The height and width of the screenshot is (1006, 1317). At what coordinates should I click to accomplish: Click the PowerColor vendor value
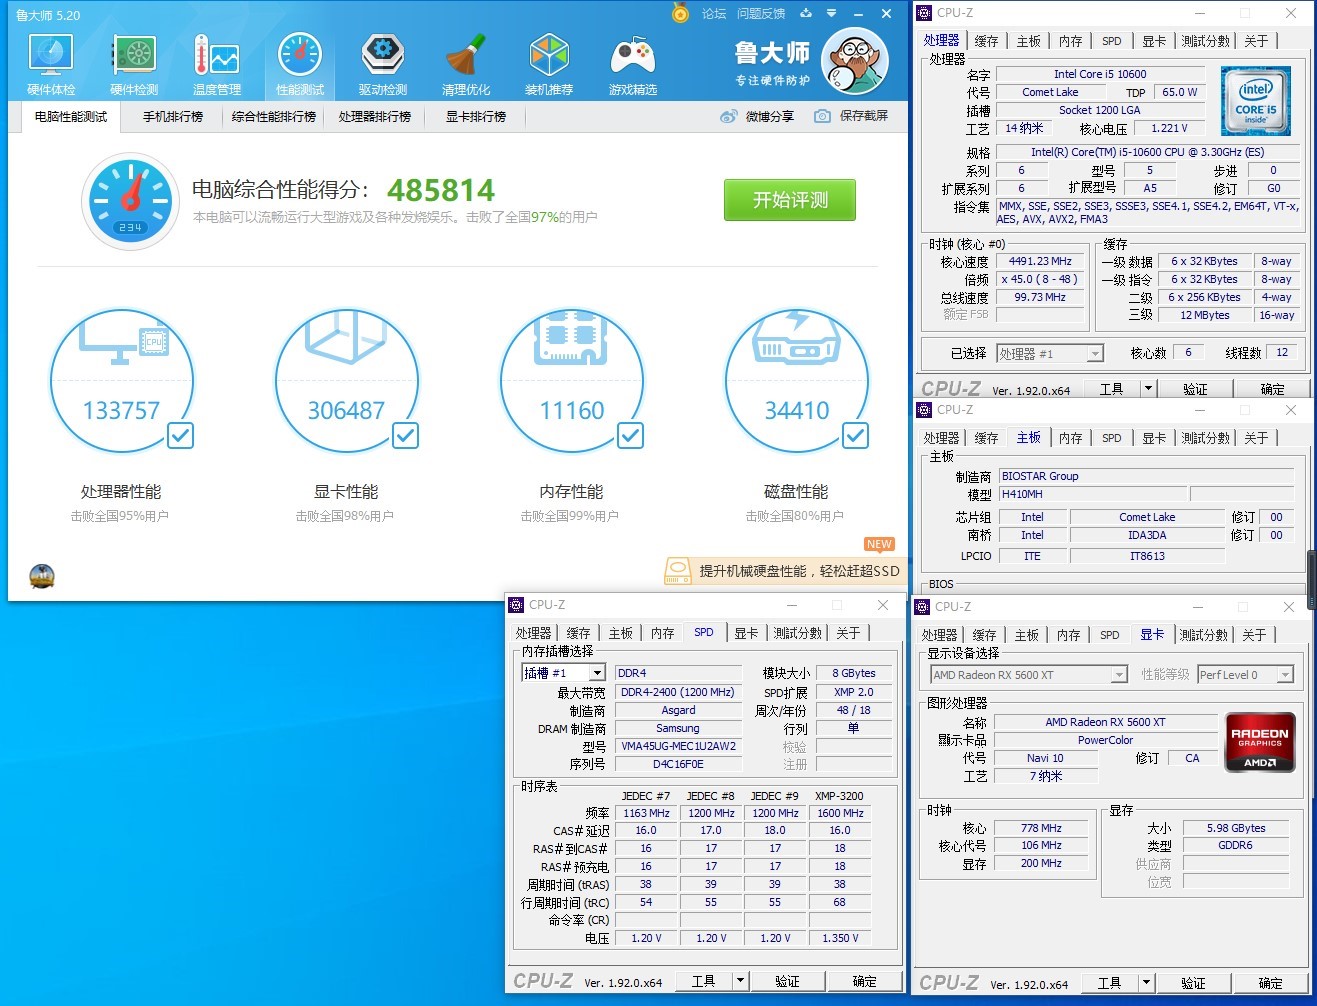coord(1105,740)
